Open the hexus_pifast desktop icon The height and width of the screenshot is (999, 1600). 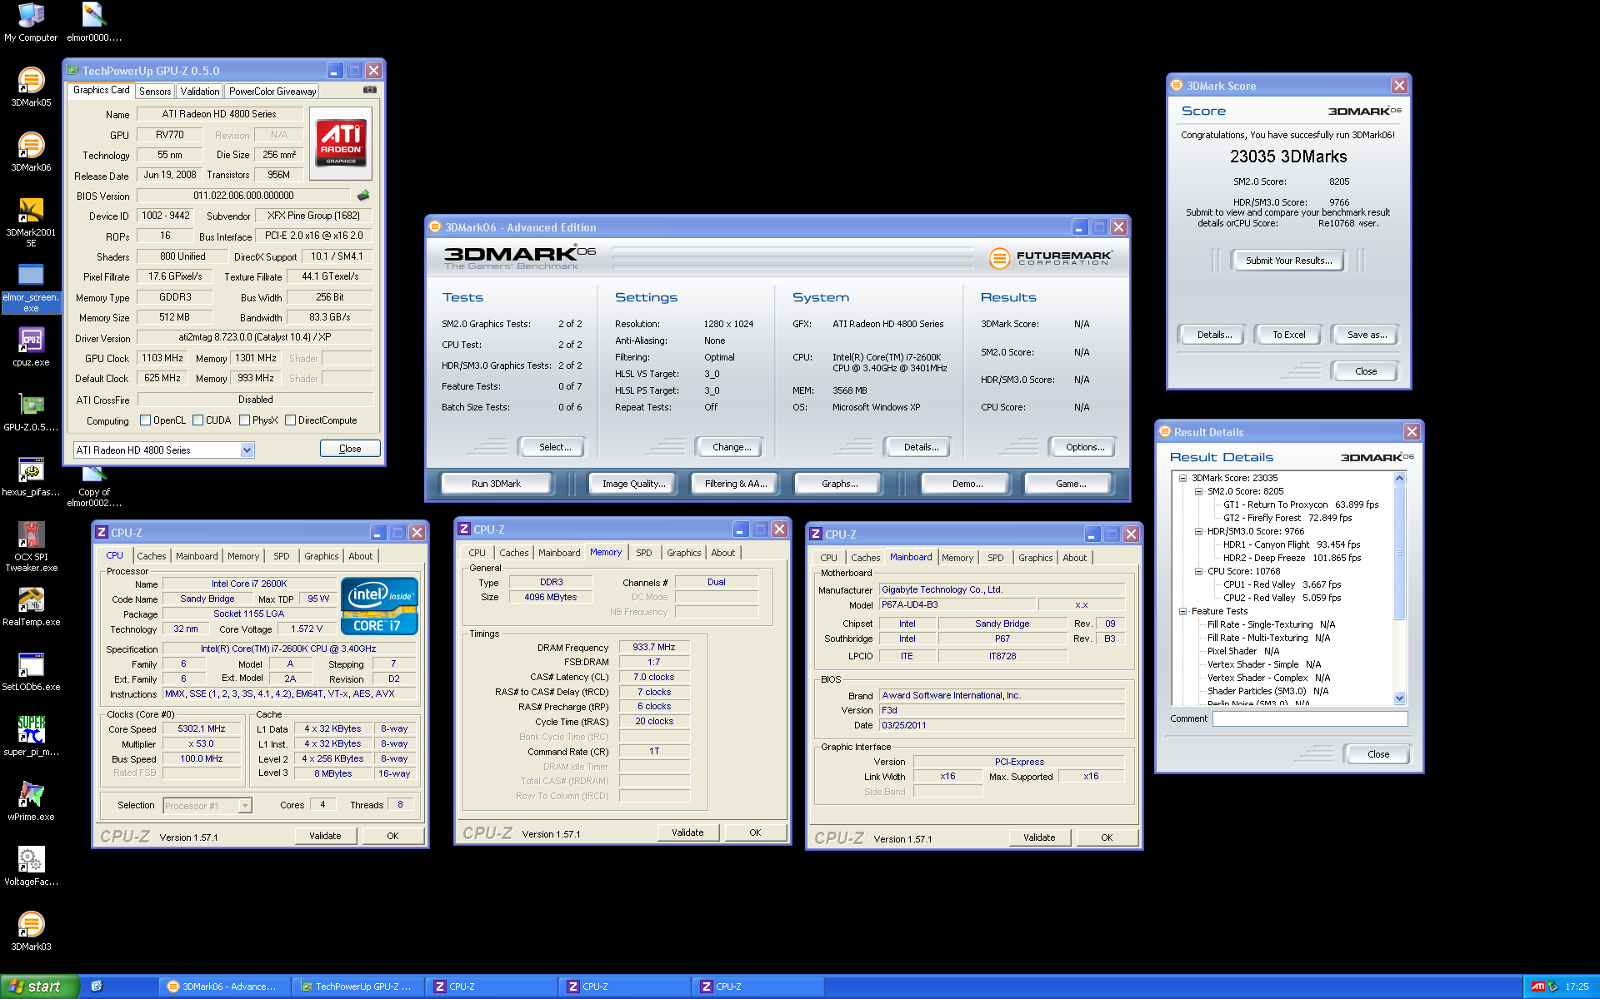coord(31,477)
